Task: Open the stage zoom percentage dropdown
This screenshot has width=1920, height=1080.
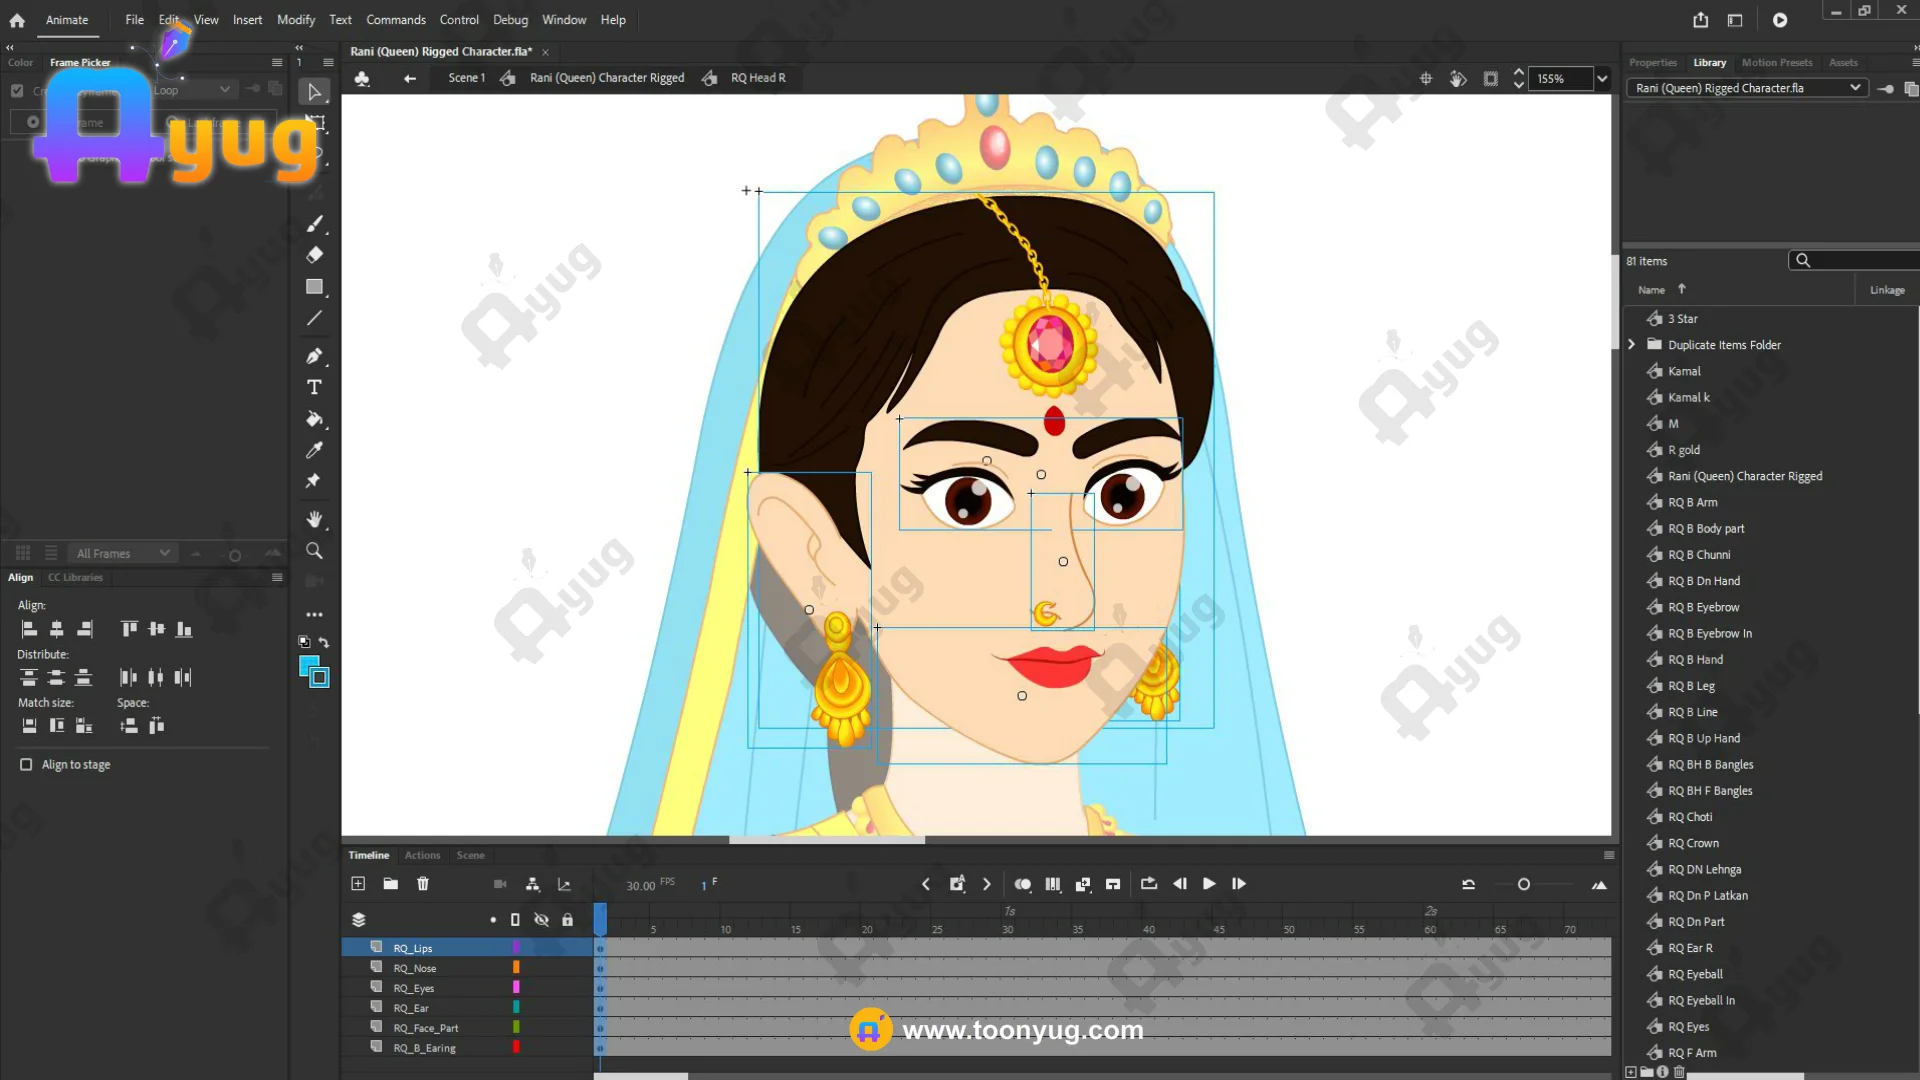Action: (x=1602, y=78)
